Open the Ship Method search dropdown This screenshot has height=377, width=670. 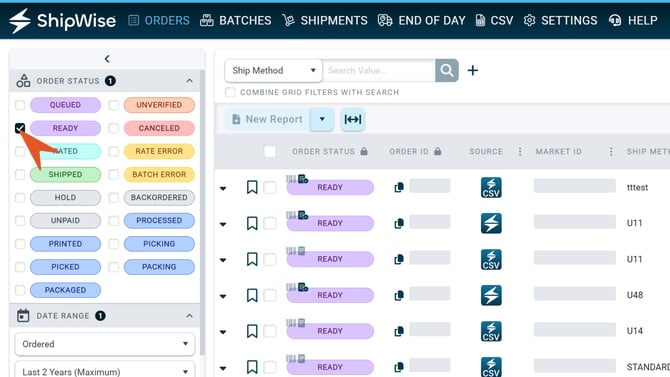[x=273, y=71]
